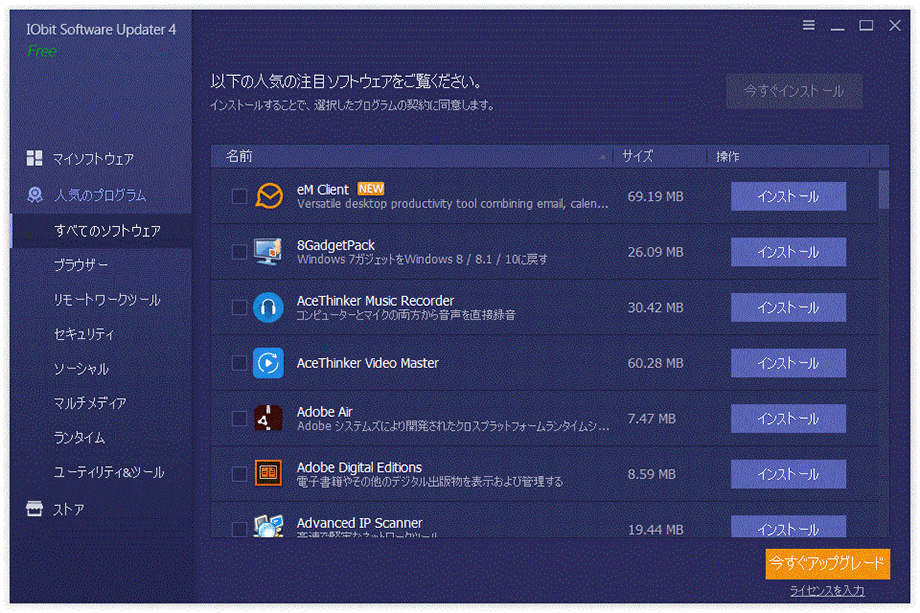Select the セキュリティ category
This screenshot has height=613, width=920.
(84, 334)
